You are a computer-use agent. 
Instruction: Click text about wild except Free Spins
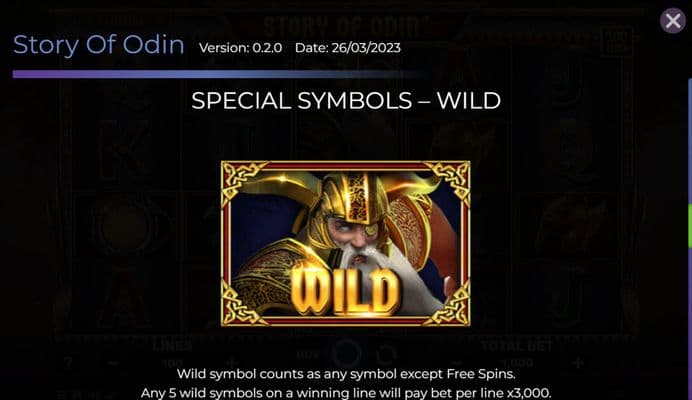(x=346, y=374)
